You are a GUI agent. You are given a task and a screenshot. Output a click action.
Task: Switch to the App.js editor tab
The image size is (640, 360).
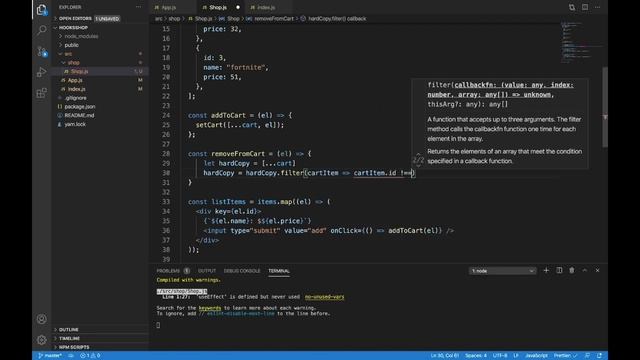tap(173, 7)
